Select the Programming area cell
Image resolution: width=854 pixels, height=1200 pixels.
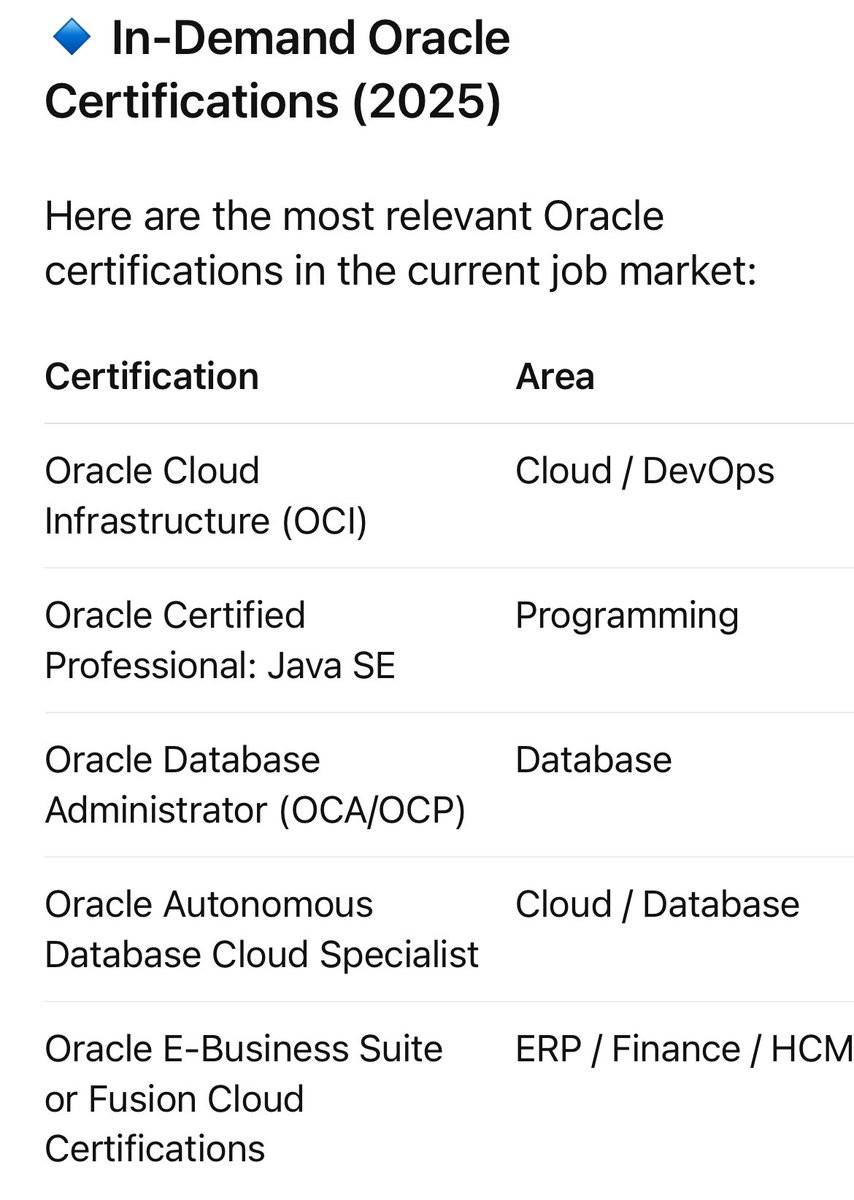coord(627,616)
